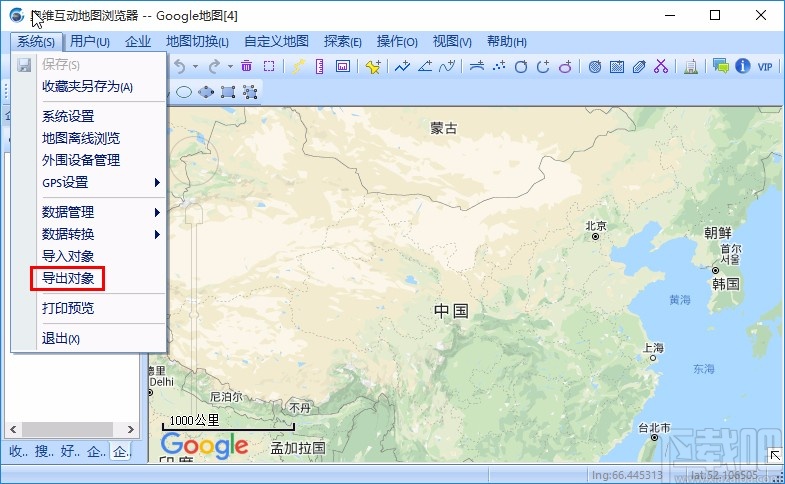Select the ellipse shape tool
The width and height of the screenshot is (785, 484).
[184, 92]
